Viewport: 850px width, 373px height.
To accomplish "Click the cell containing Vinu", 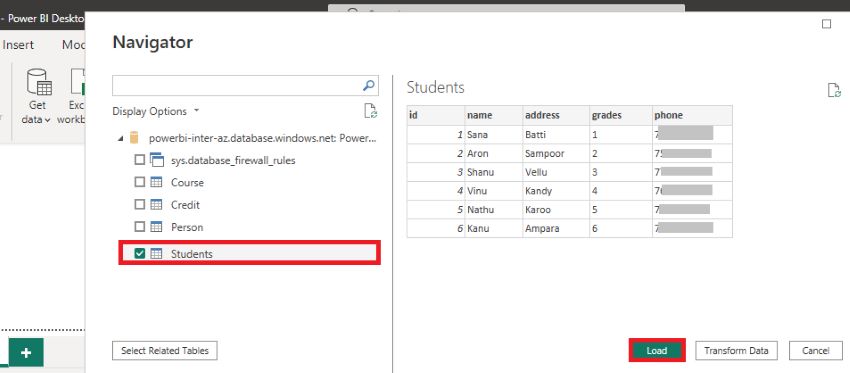I will point(493,191).
